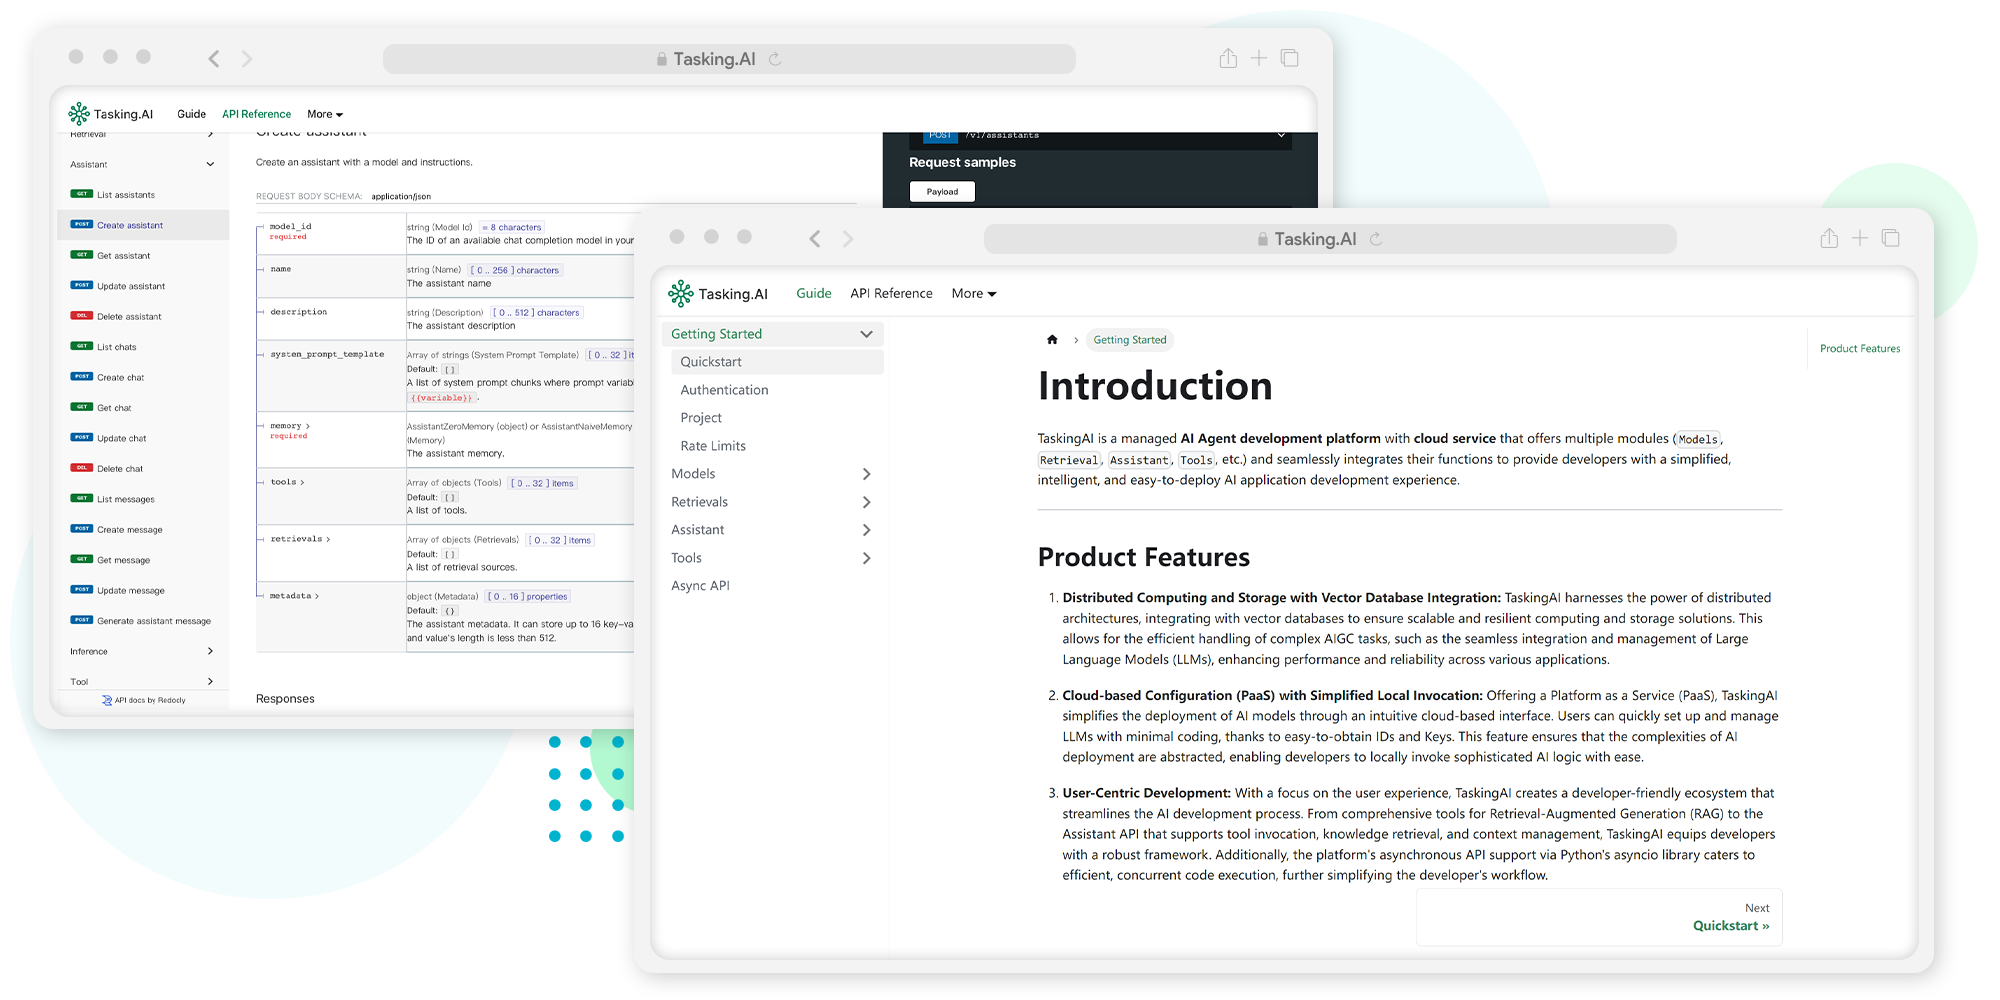The image size is (2000, 1000).
Task: Click the Tasking.AI logo icon
Action: 681,293
